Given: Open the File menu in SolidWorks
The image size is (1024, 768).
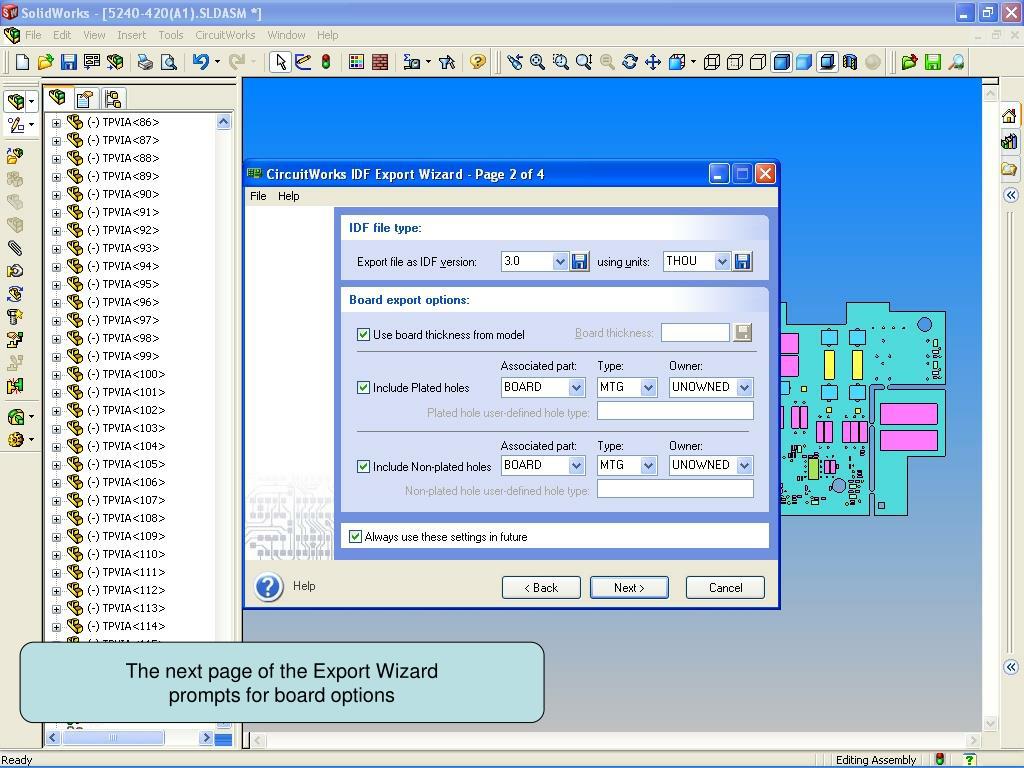Looking at the screenshot, I should (33, 35).
